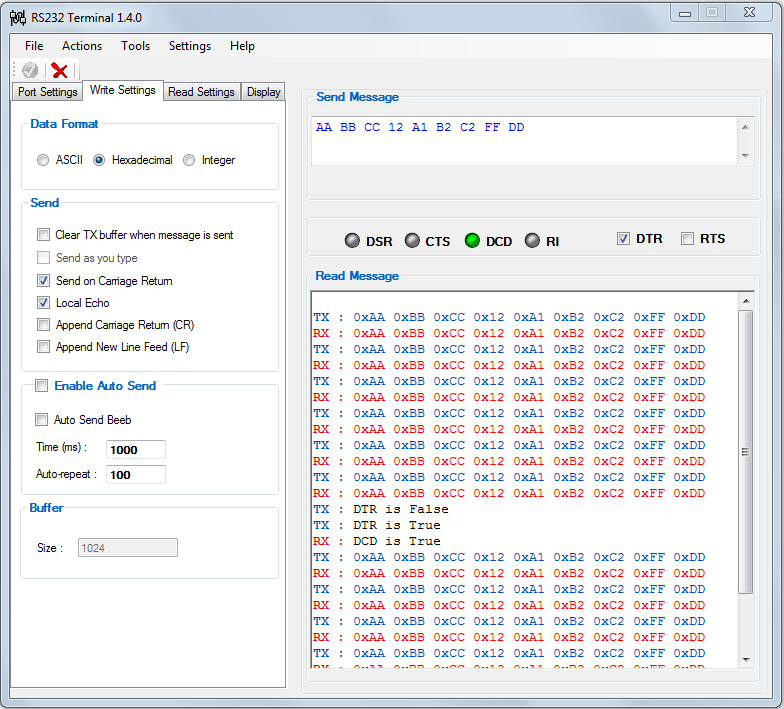Image resolution: width=784 pixels, height=709 pixels.
Task: Click Send Message scrollbar down arrow
Action: 745,156
